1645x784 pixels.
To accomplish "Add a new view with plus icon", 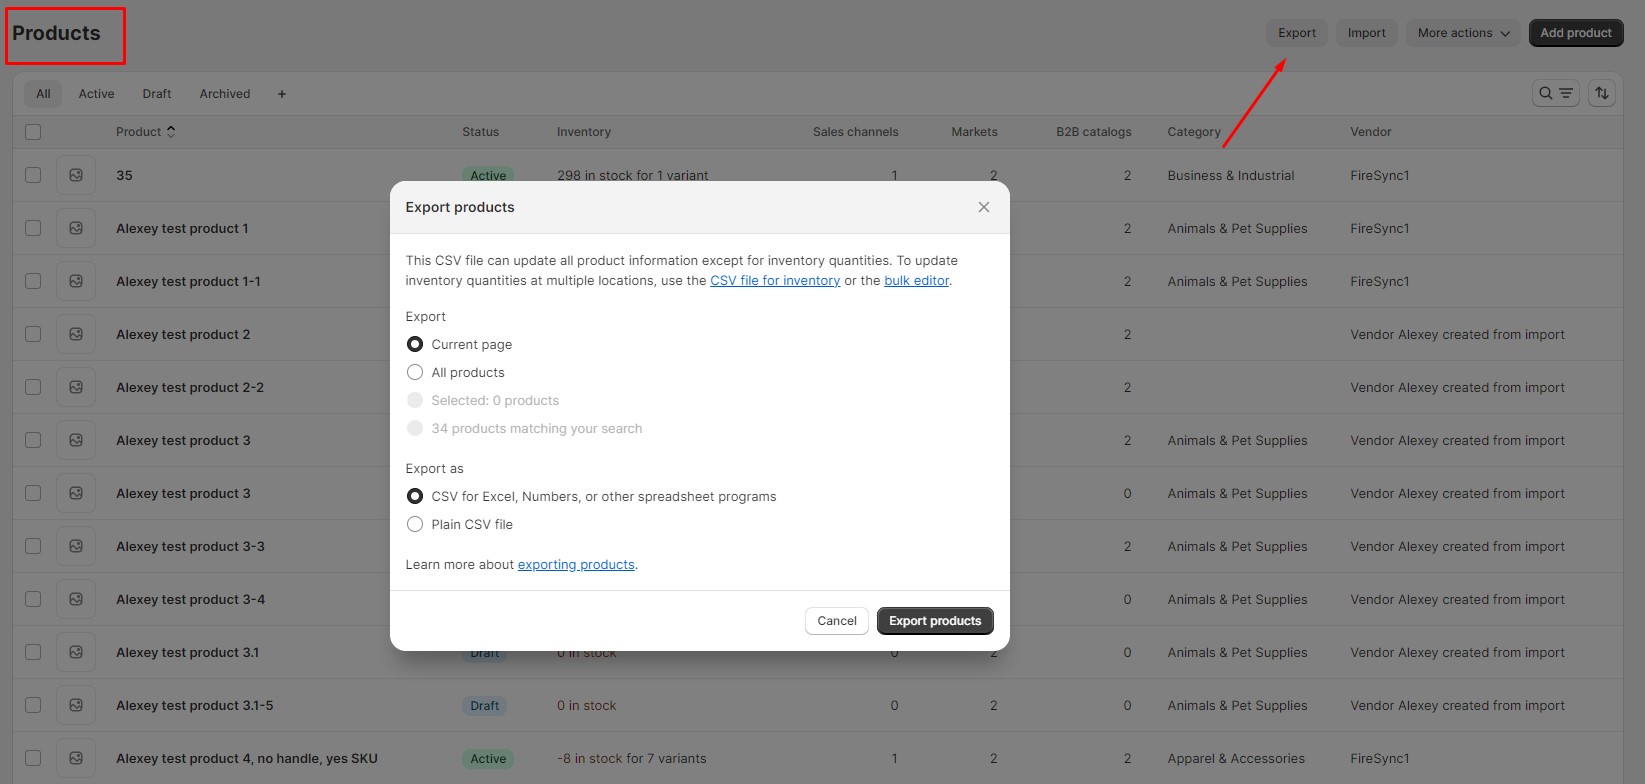I will 282,94.
